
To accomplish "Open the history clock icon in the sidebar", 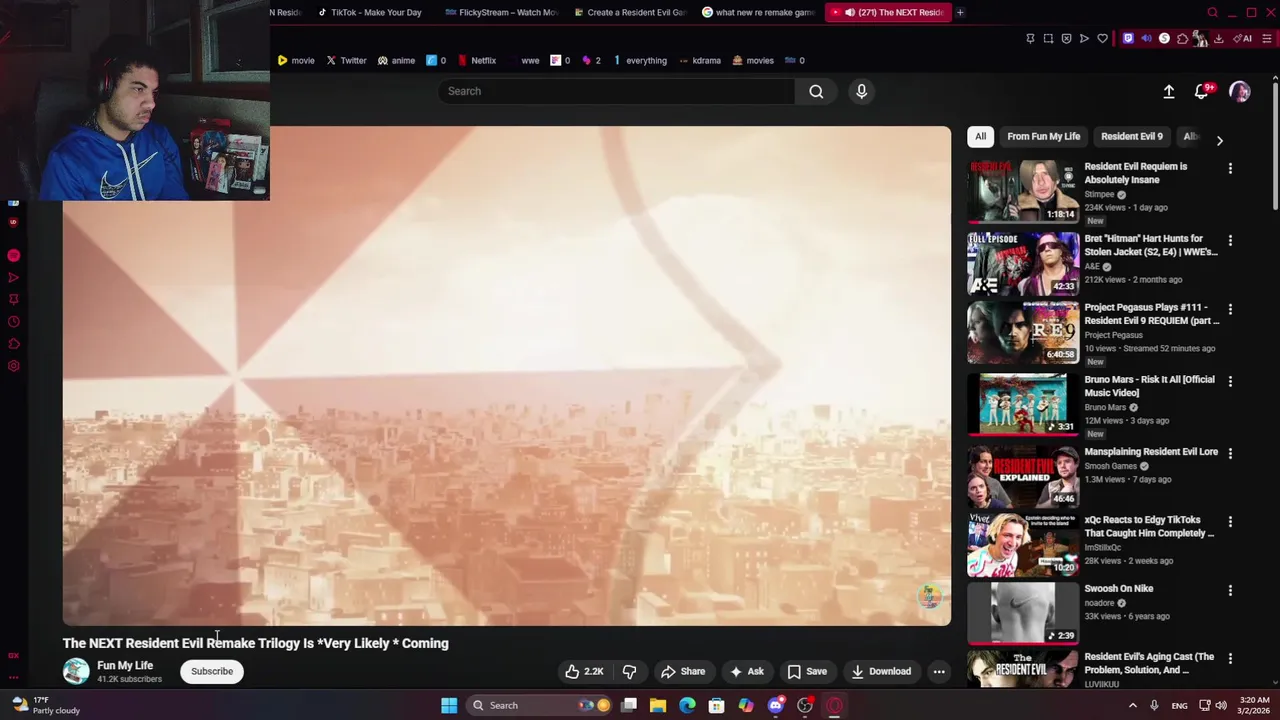I will (x=14, y=322).
